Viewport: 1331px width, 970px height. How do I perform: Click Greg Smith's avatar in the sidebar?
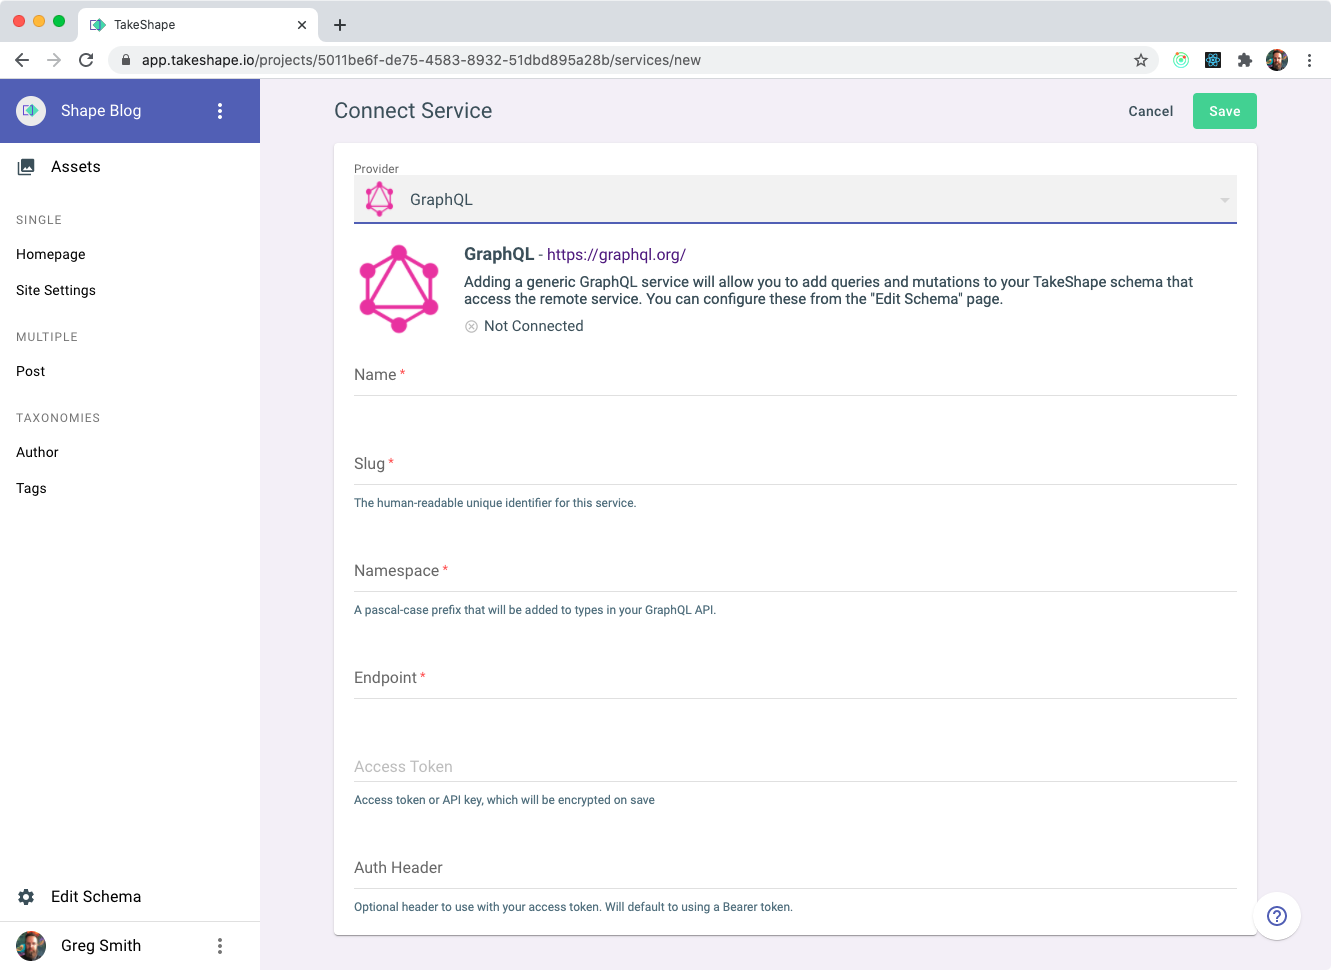(x=31, y=946)
